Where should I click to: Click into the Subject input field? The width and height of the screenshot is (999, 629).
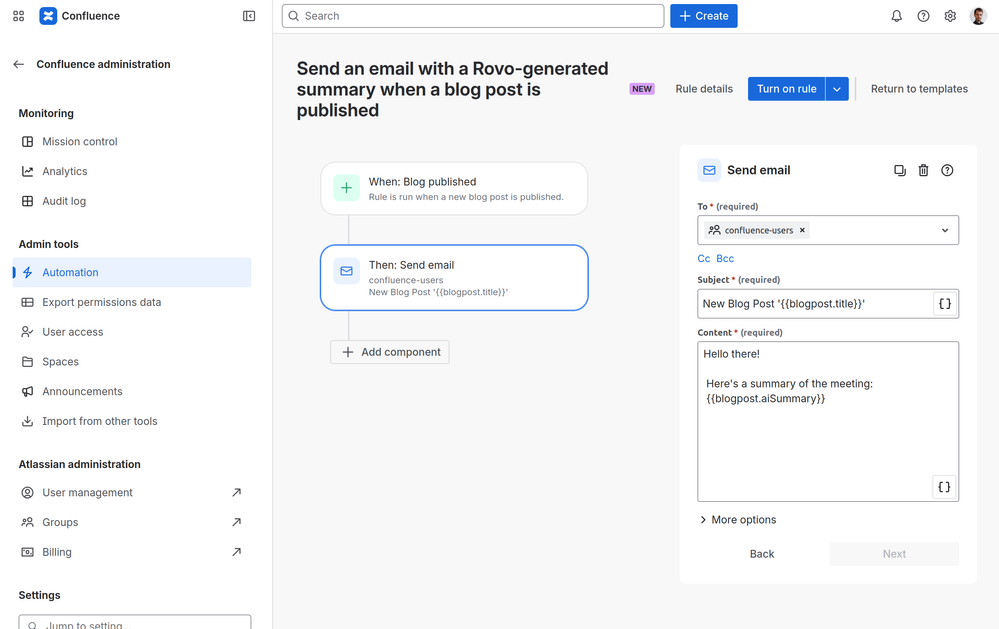816,304
